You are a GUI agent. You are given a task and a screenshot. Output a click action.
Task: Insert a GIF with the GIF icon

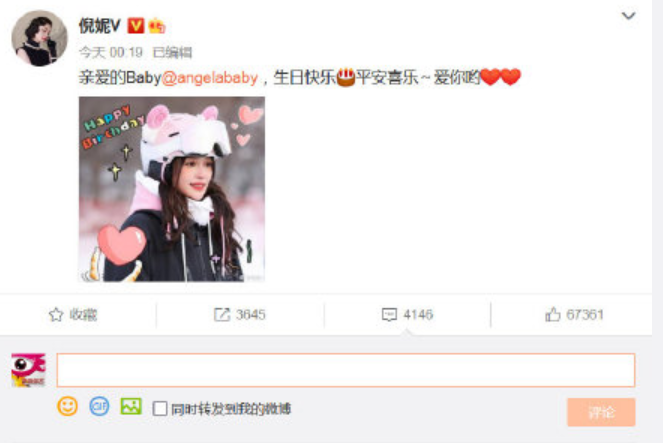(x=99, y=406)
